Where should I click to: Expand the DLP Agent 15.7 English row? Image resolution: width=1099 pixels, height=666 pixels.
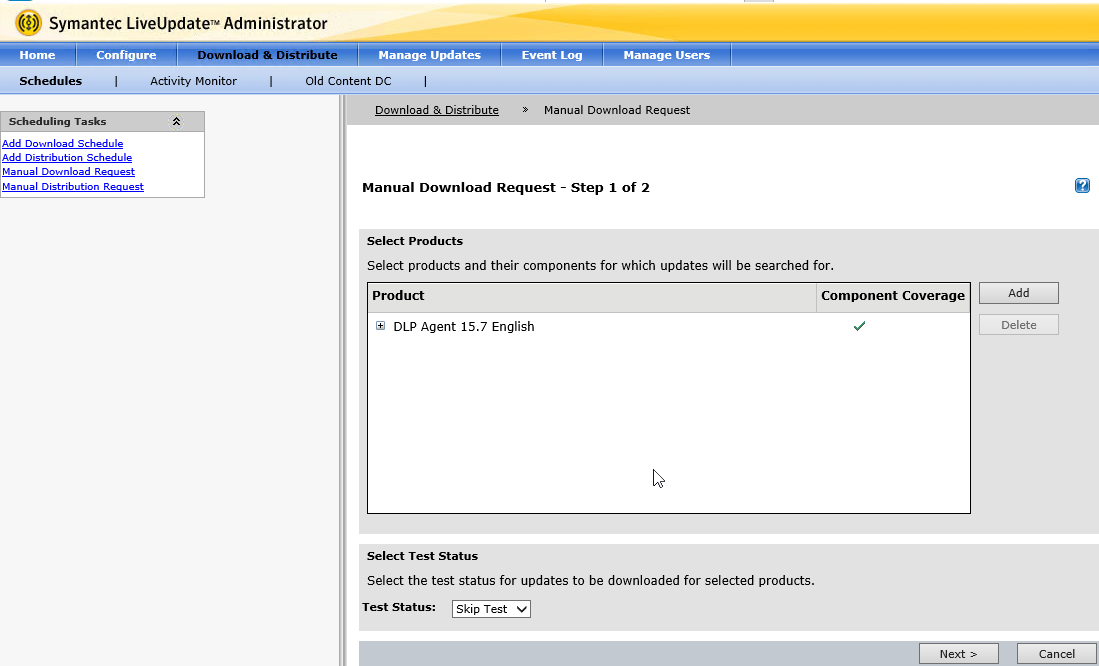pos(381,326)
